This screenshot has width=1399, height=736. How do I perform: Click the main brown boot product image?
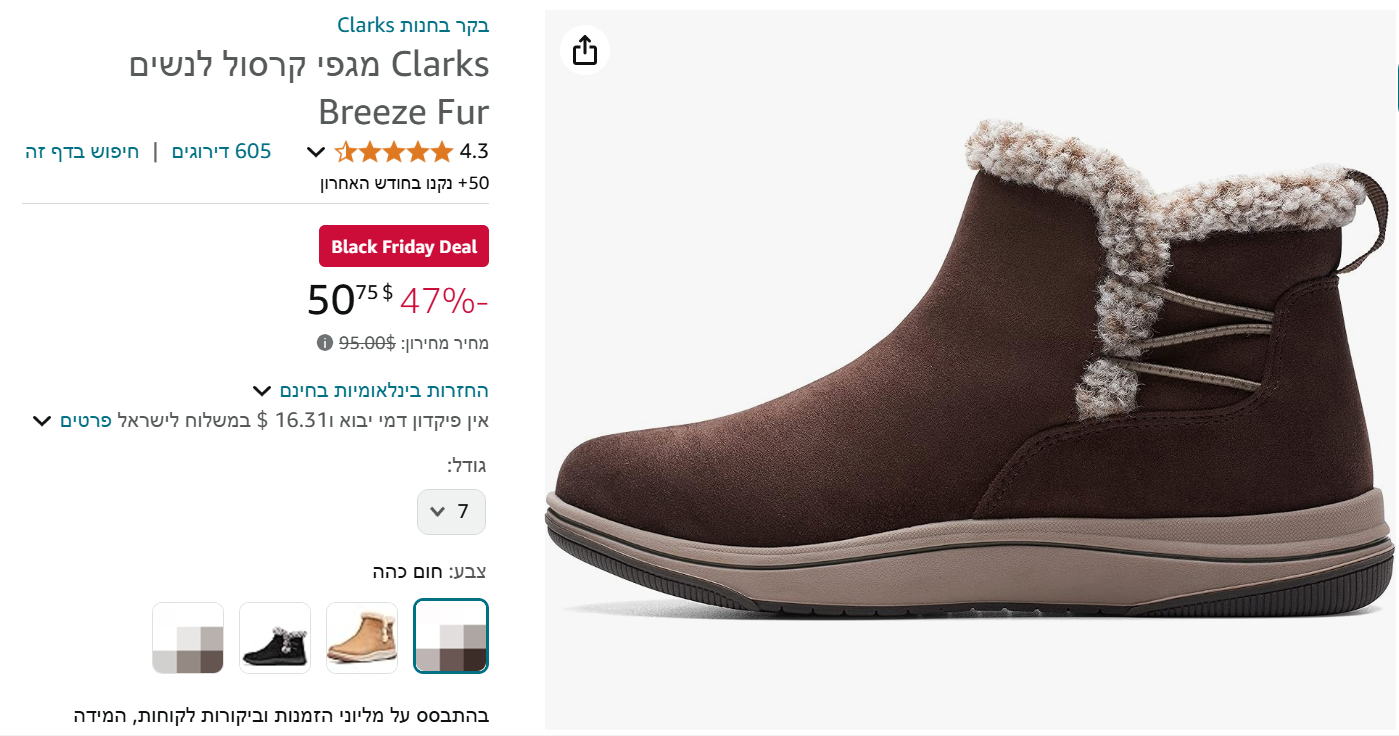point(968,369)
